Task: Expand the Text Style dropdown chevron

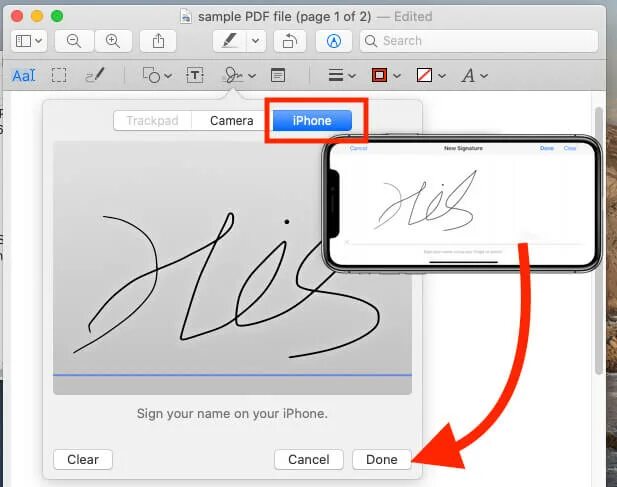Action: [484, 76]
